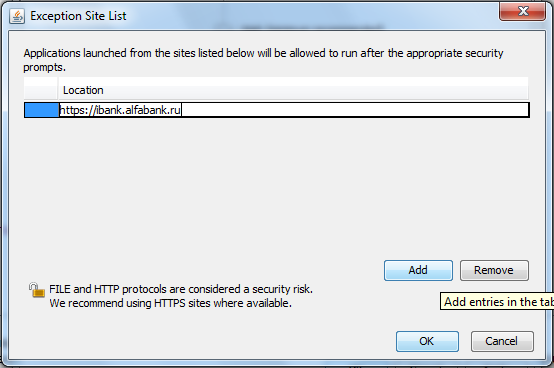Close the Exception Site List dialog

pyautogui.click(x=523, y=11)
